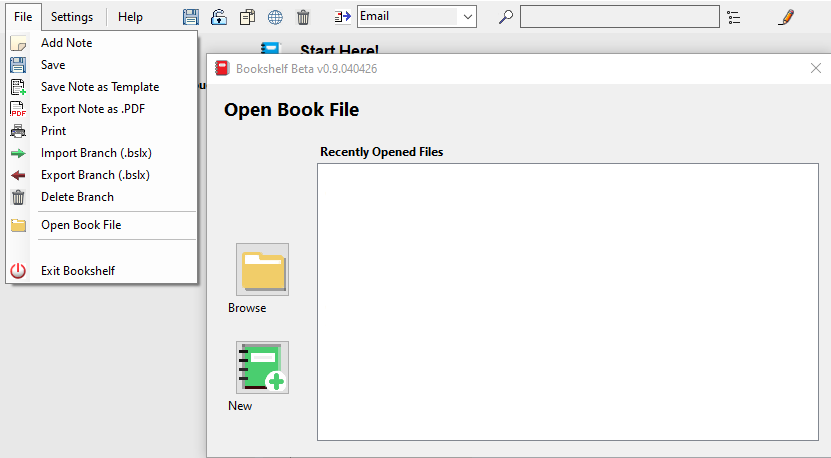Viewport: 831px width, 458px height.
Task: Click the Browse folder button
Action: [262, 270]
